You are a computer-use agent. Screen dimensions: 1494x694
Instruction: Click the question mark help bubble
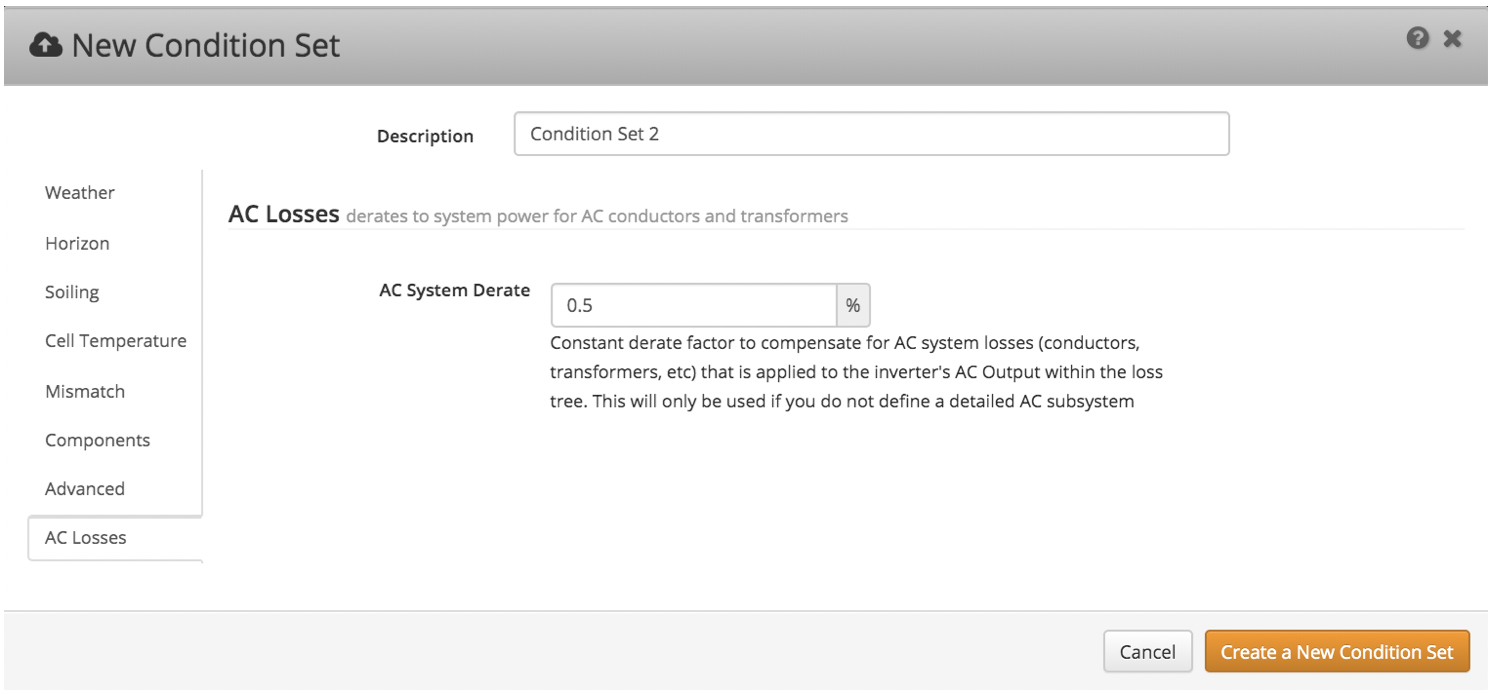pos(1418,38)
